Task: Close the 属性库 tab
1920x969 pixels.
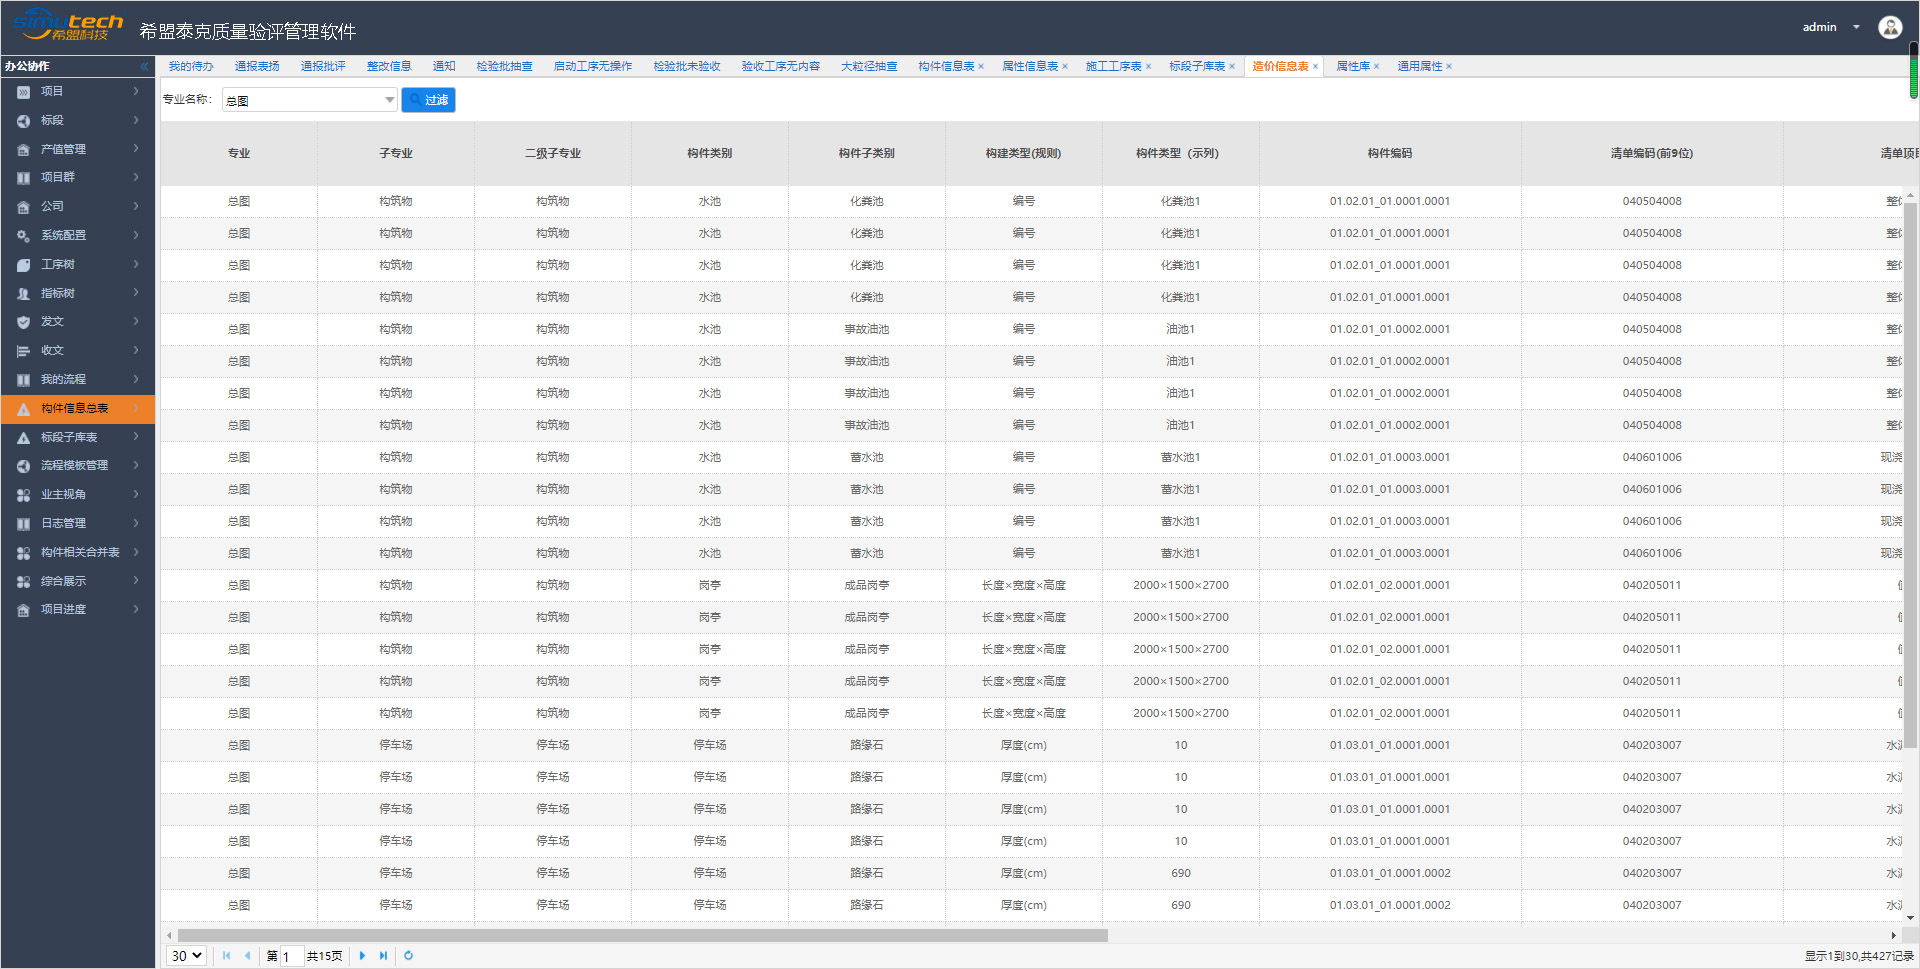Action: [1376, 67]
